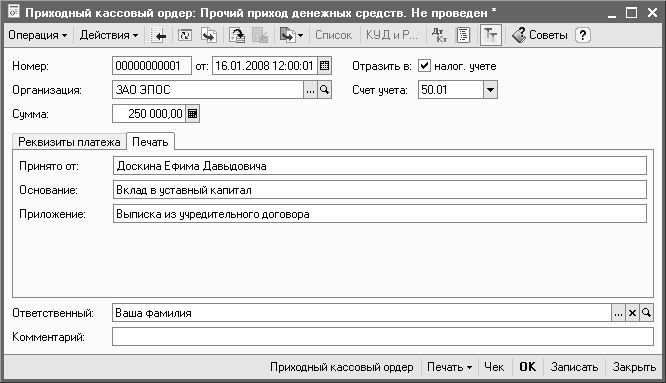
Task: Click the Чек button
Action: tap(494, 367)
